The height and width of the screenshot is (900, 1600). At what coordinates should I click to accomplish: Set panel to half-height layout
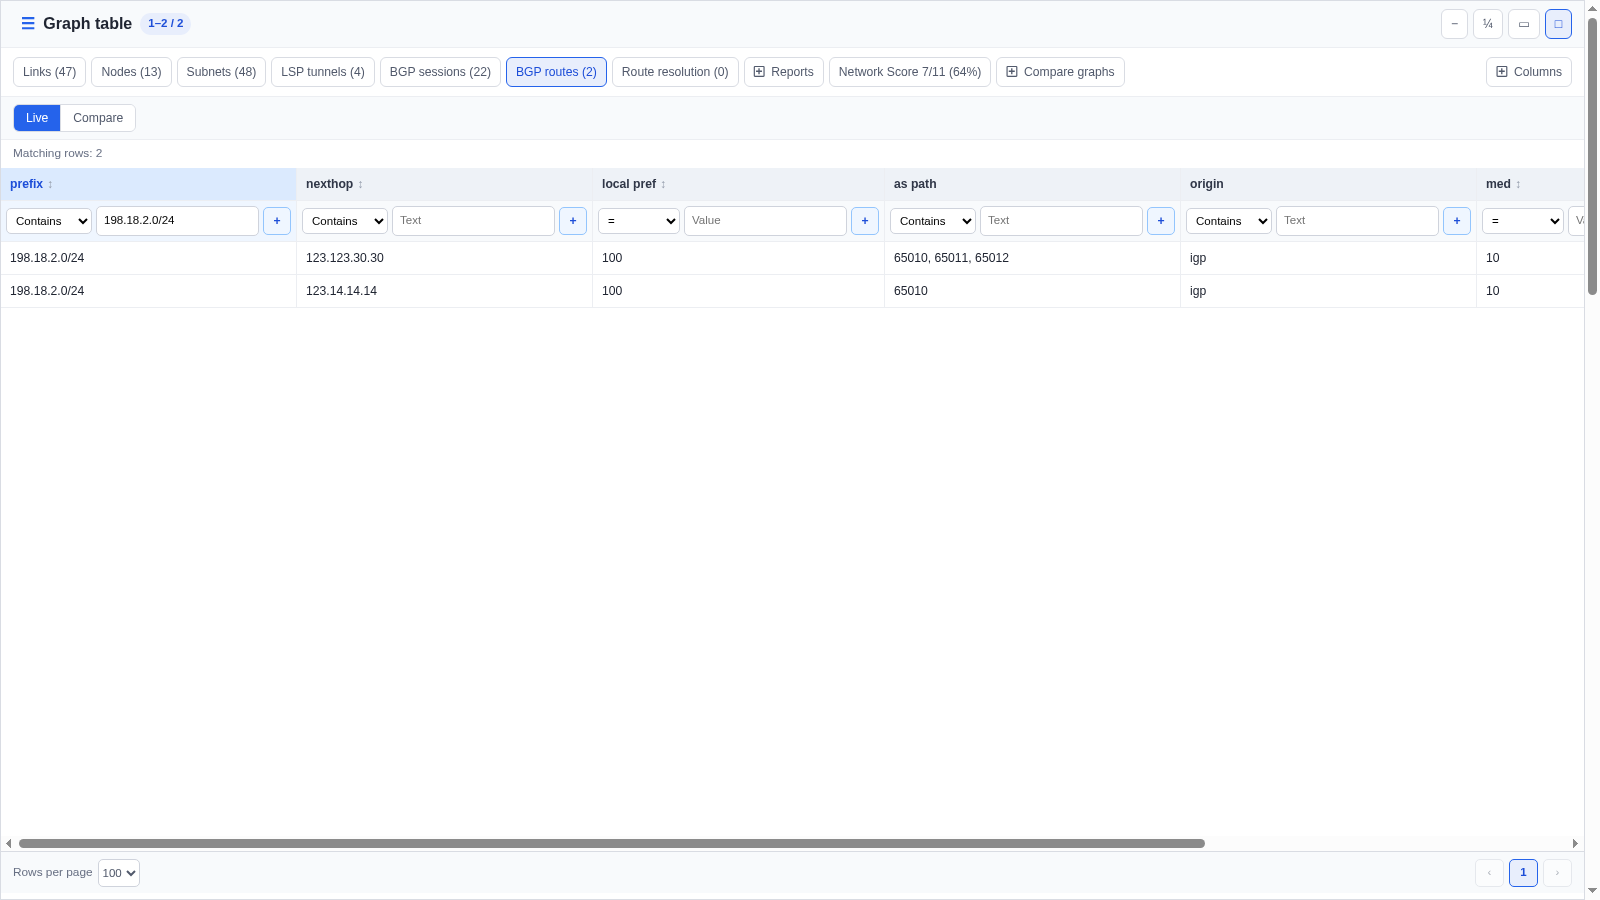[1524, 24]
